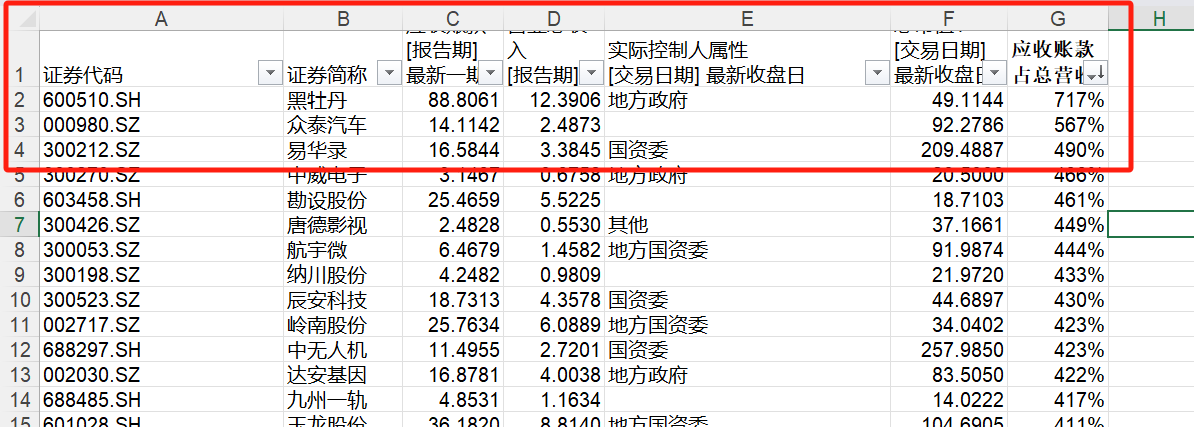This screenshot has height=427, width=1194.
Task: Click the 勘设股份 name cell
Action: click(343, 200)
